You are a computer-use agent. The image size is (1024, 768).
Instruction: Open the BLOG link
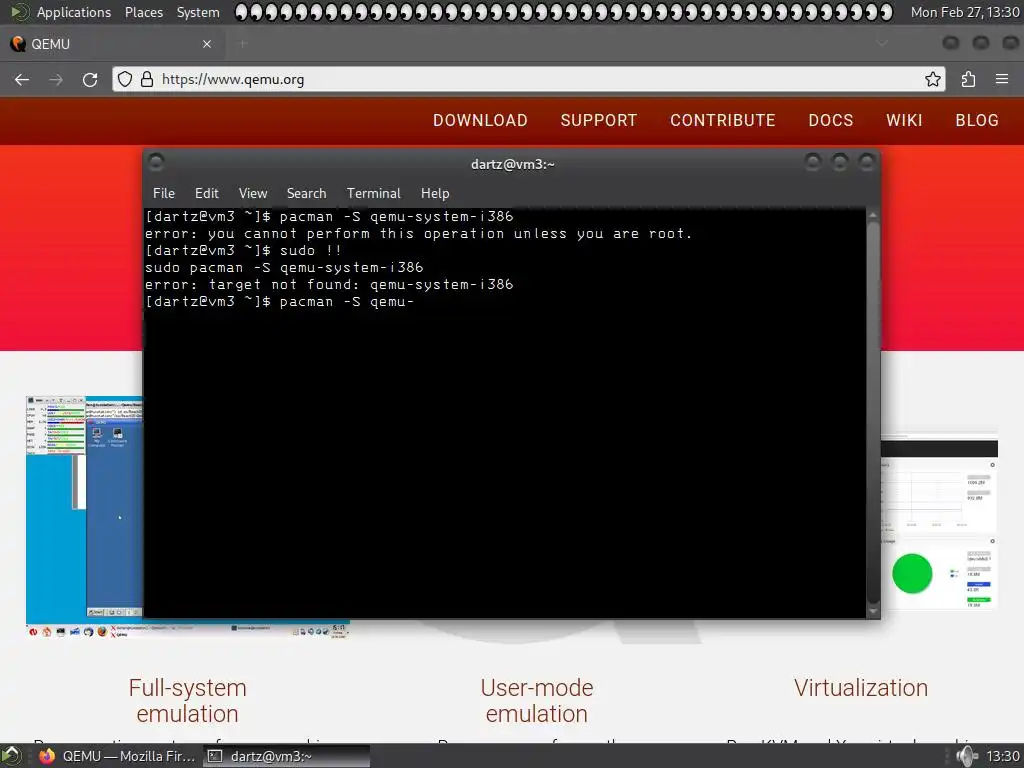click(x=977, y=120)
